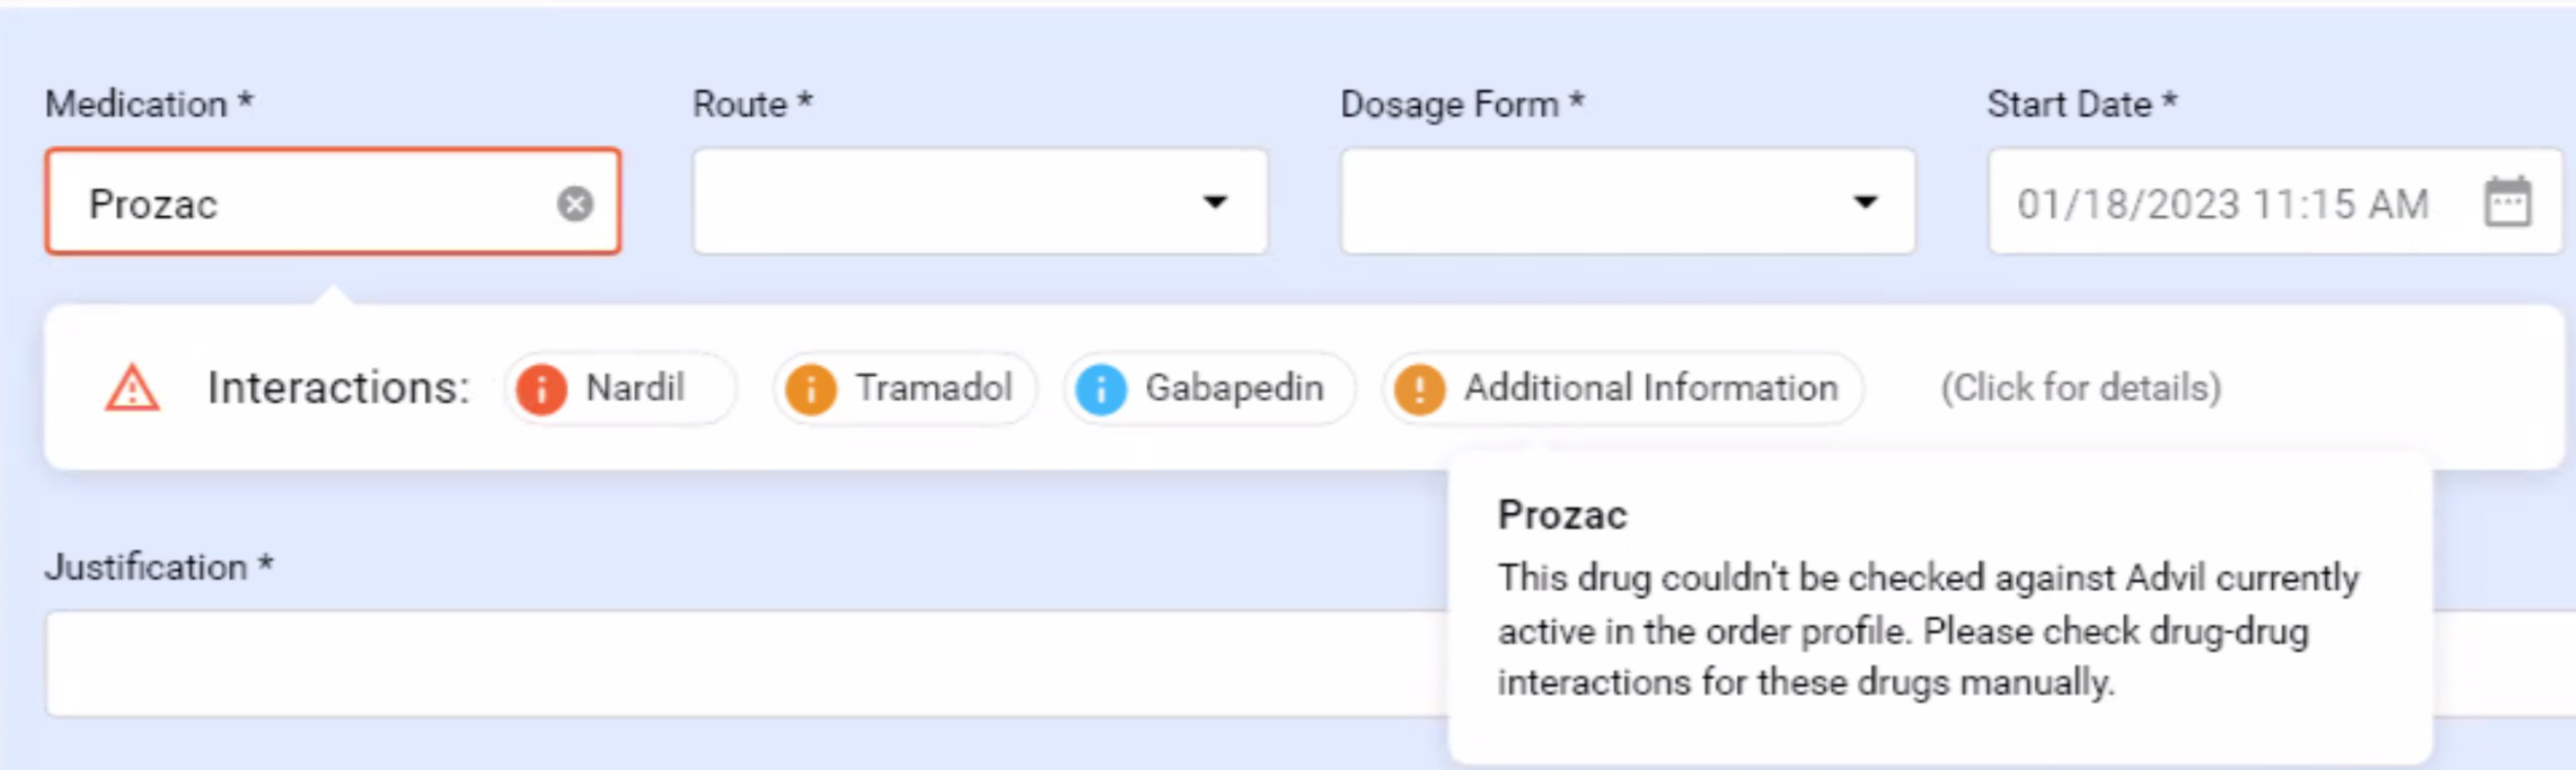The image size is (2576, 770).
Task: Click into the Start Date text field
Action: pos(2222,204)
